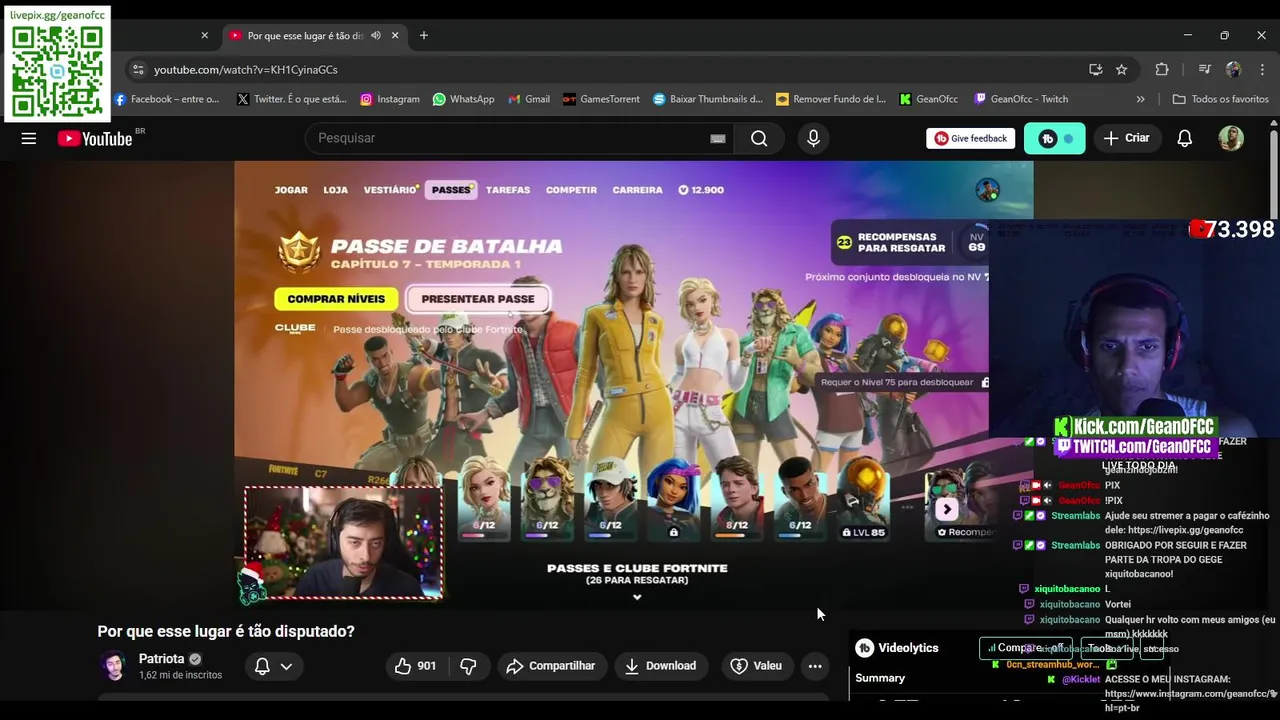The height and width of the screenshot is (720, 1280).
Task: Bookmark this page with the star
Action: (x=1121, y=70)
